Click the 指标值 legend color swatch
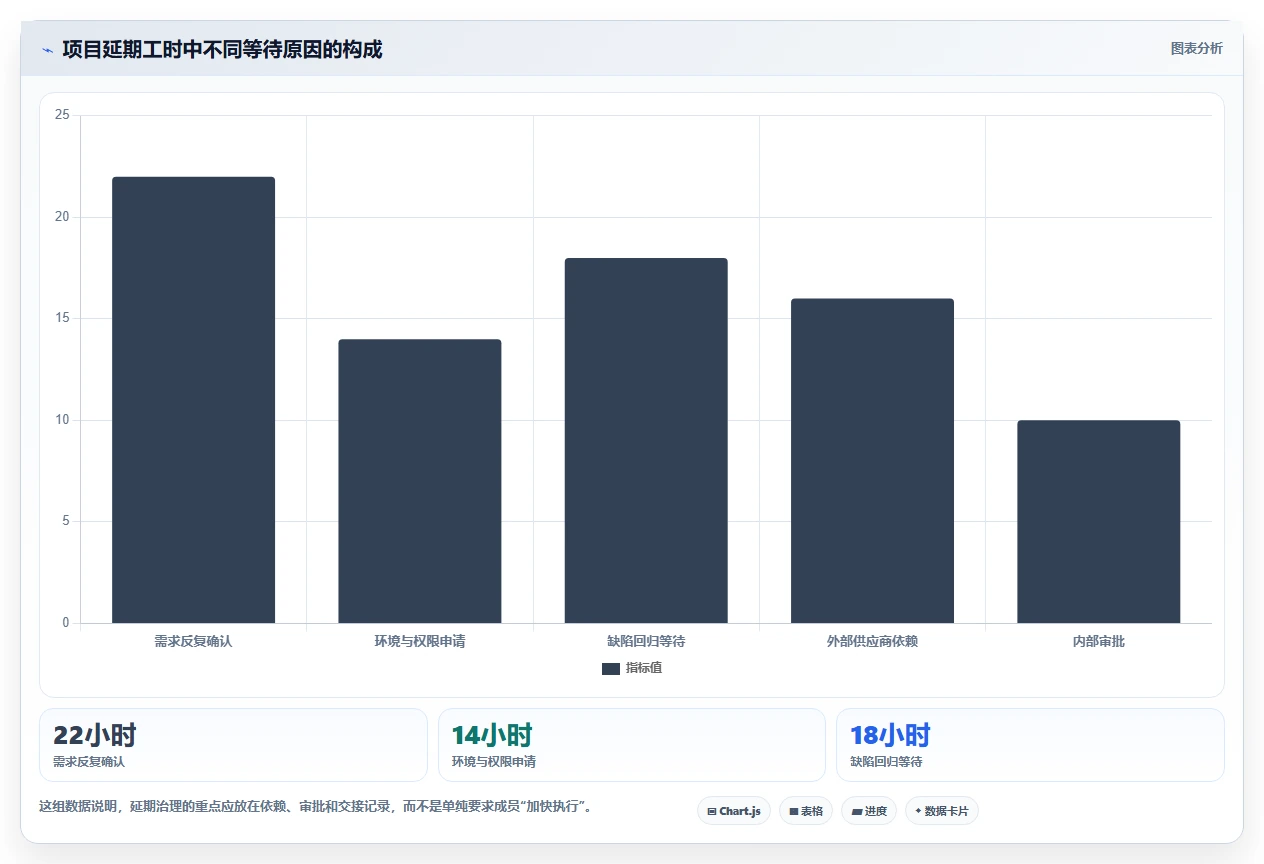Image resolution: width=1264 pixels, height=864 pixels. [x=611, y=668]
